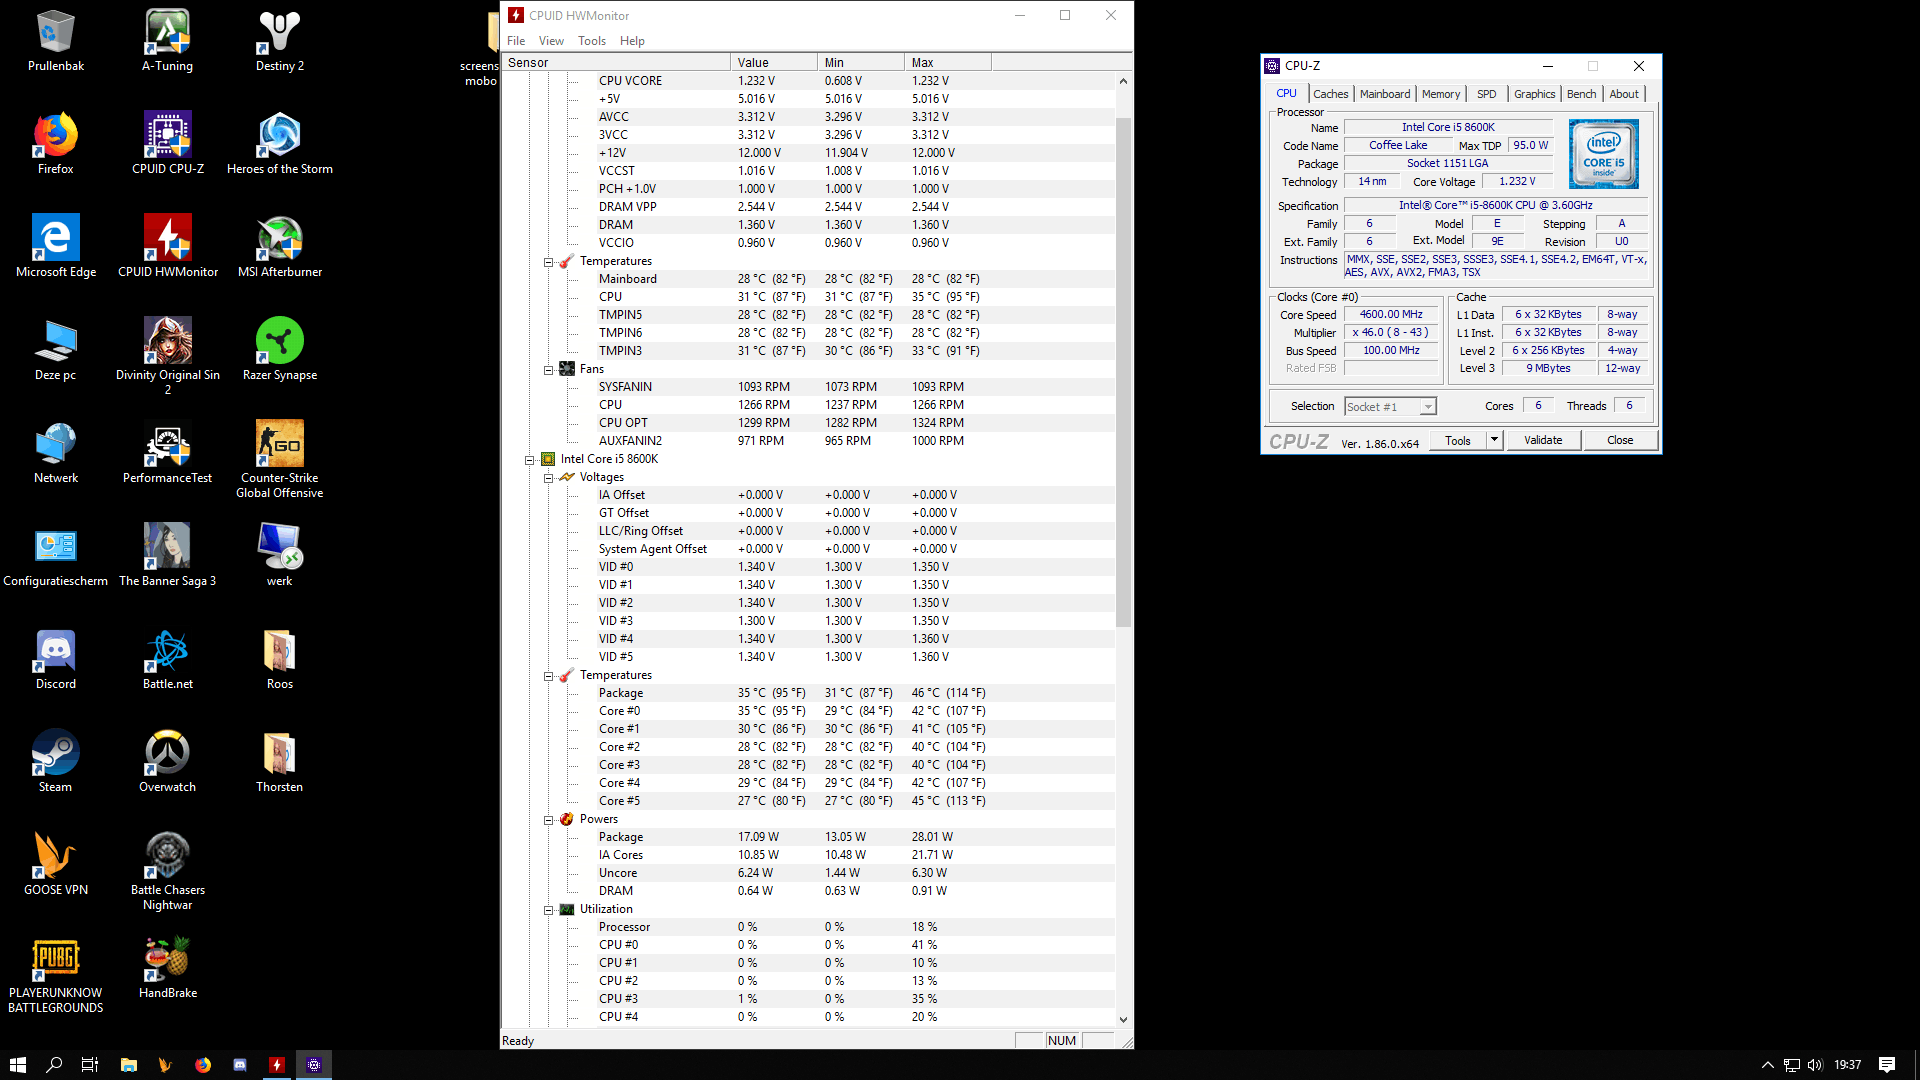Collapse the Fans node in HWMonitor
Viewport: 1920px width, 1080px height.
coord(548,370)
